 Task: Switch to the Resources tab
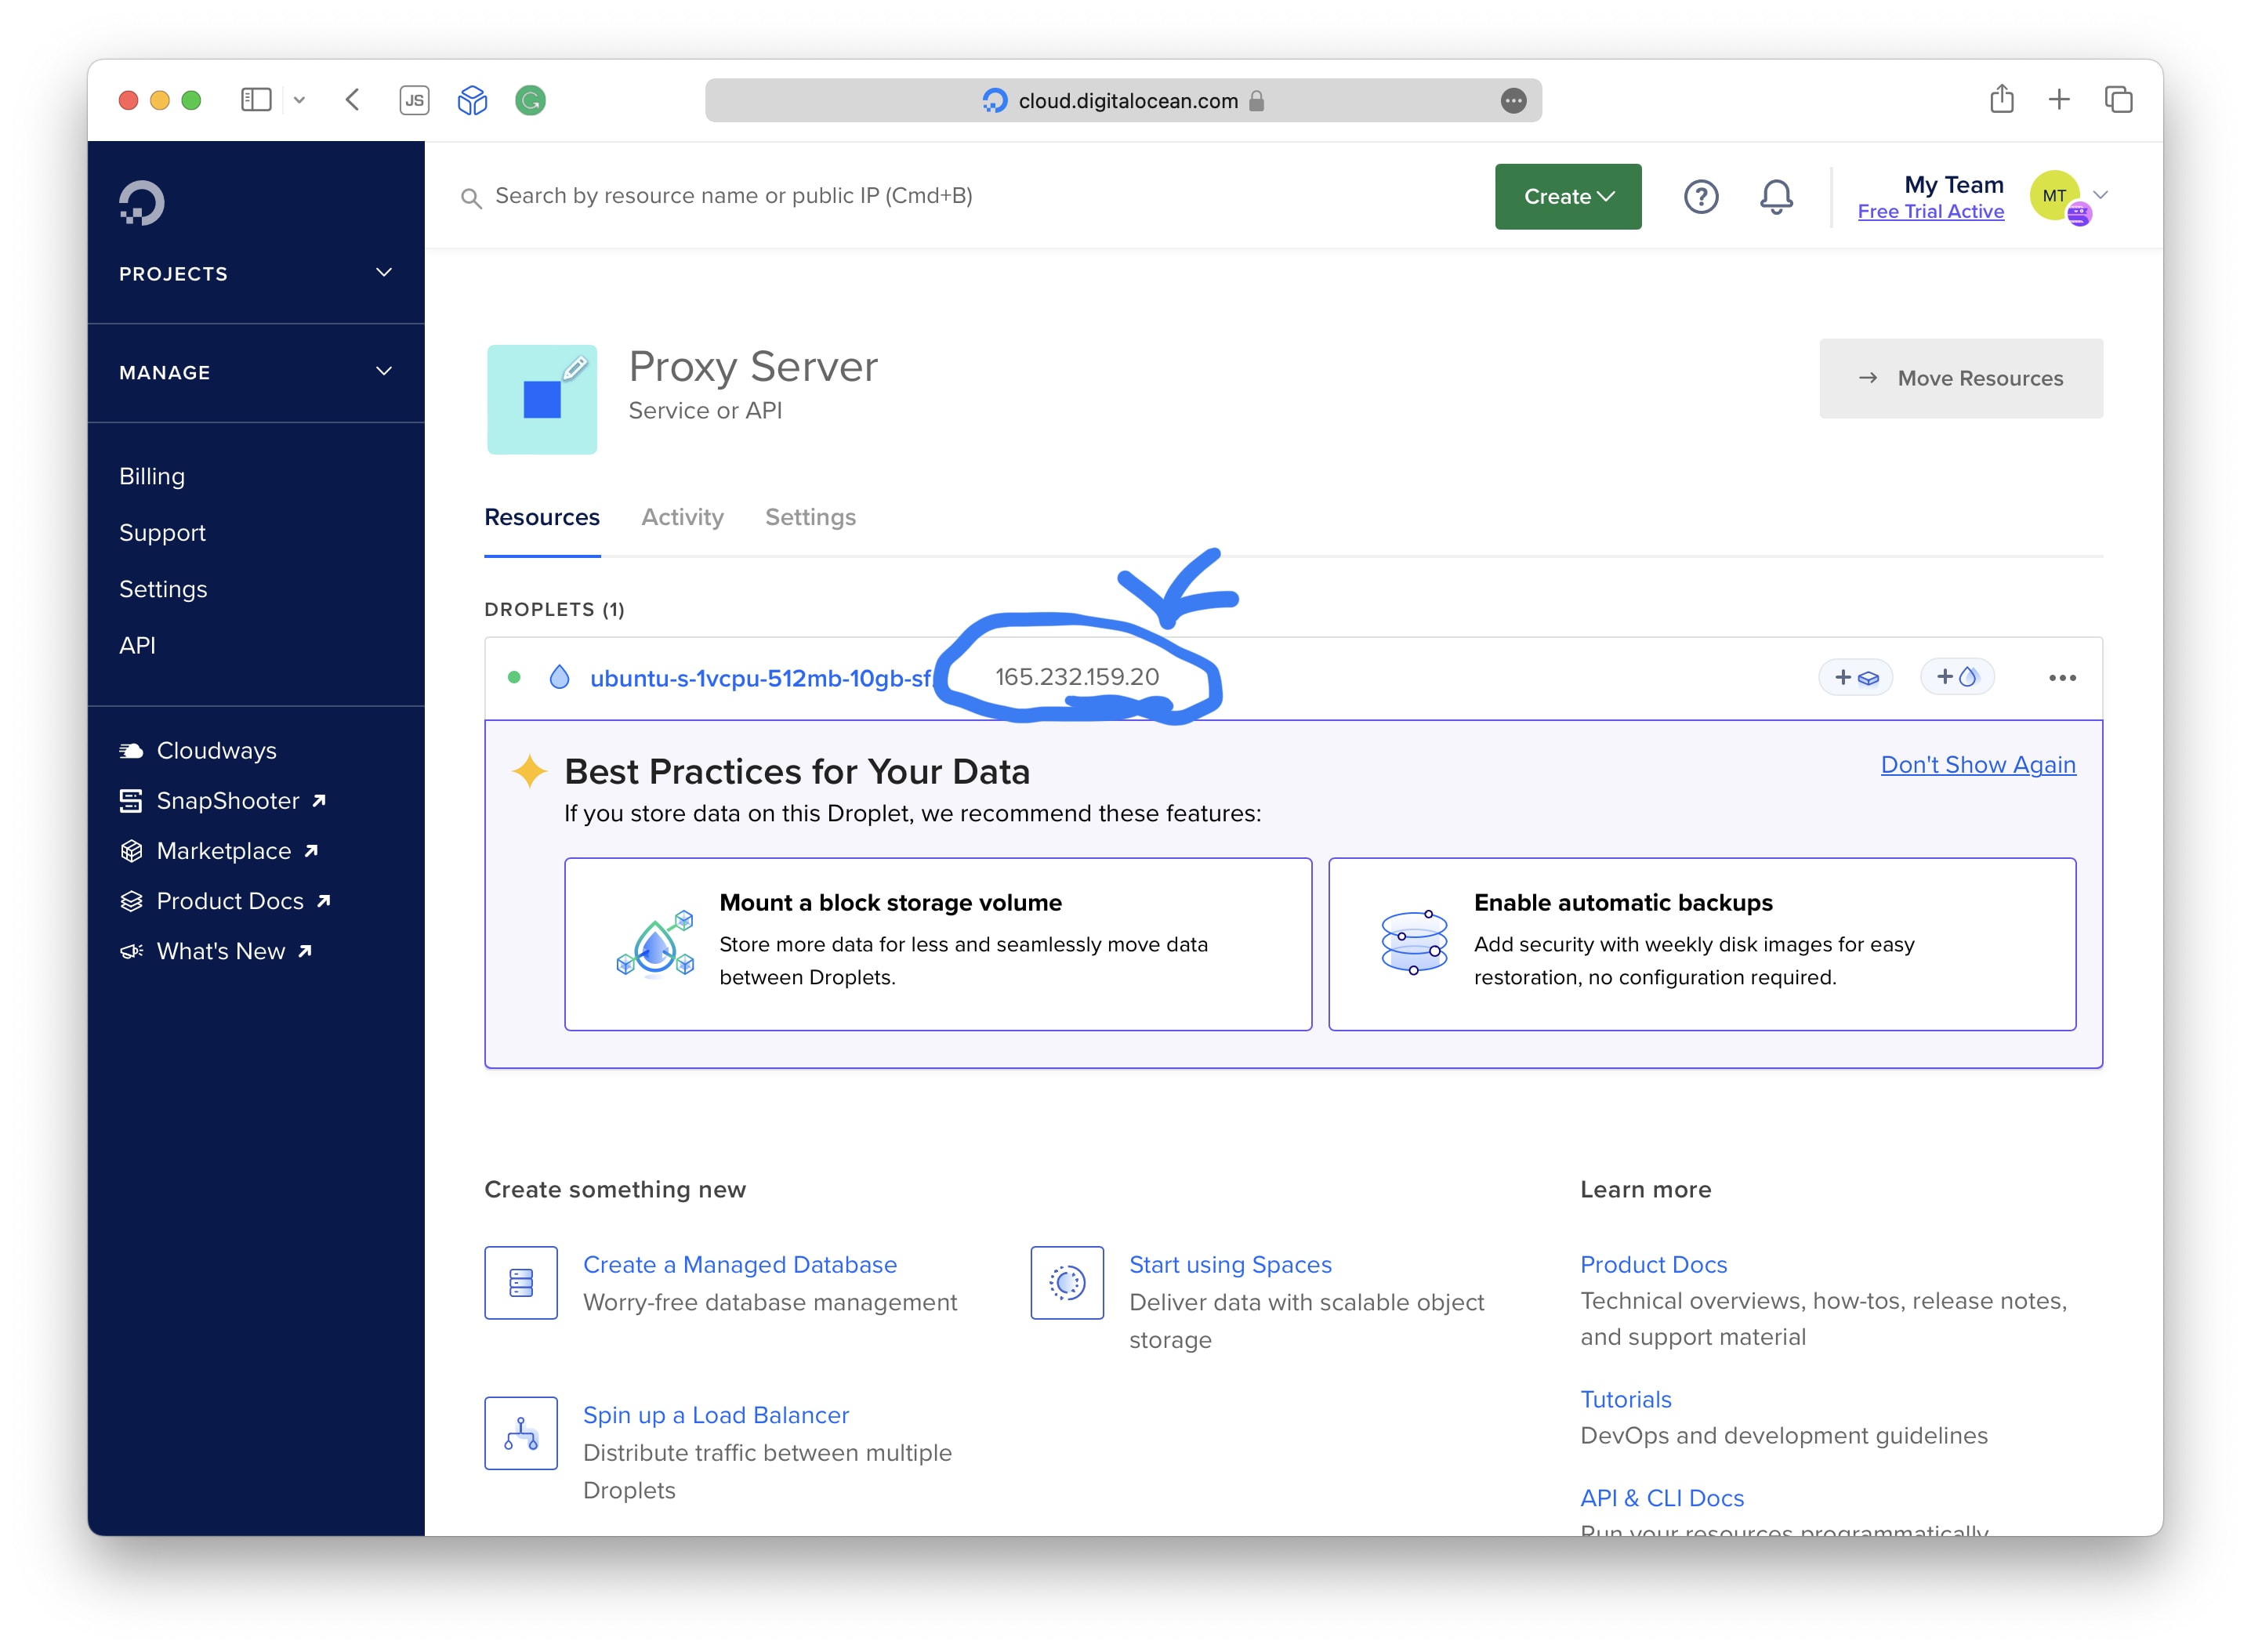[x=542, y=517]
